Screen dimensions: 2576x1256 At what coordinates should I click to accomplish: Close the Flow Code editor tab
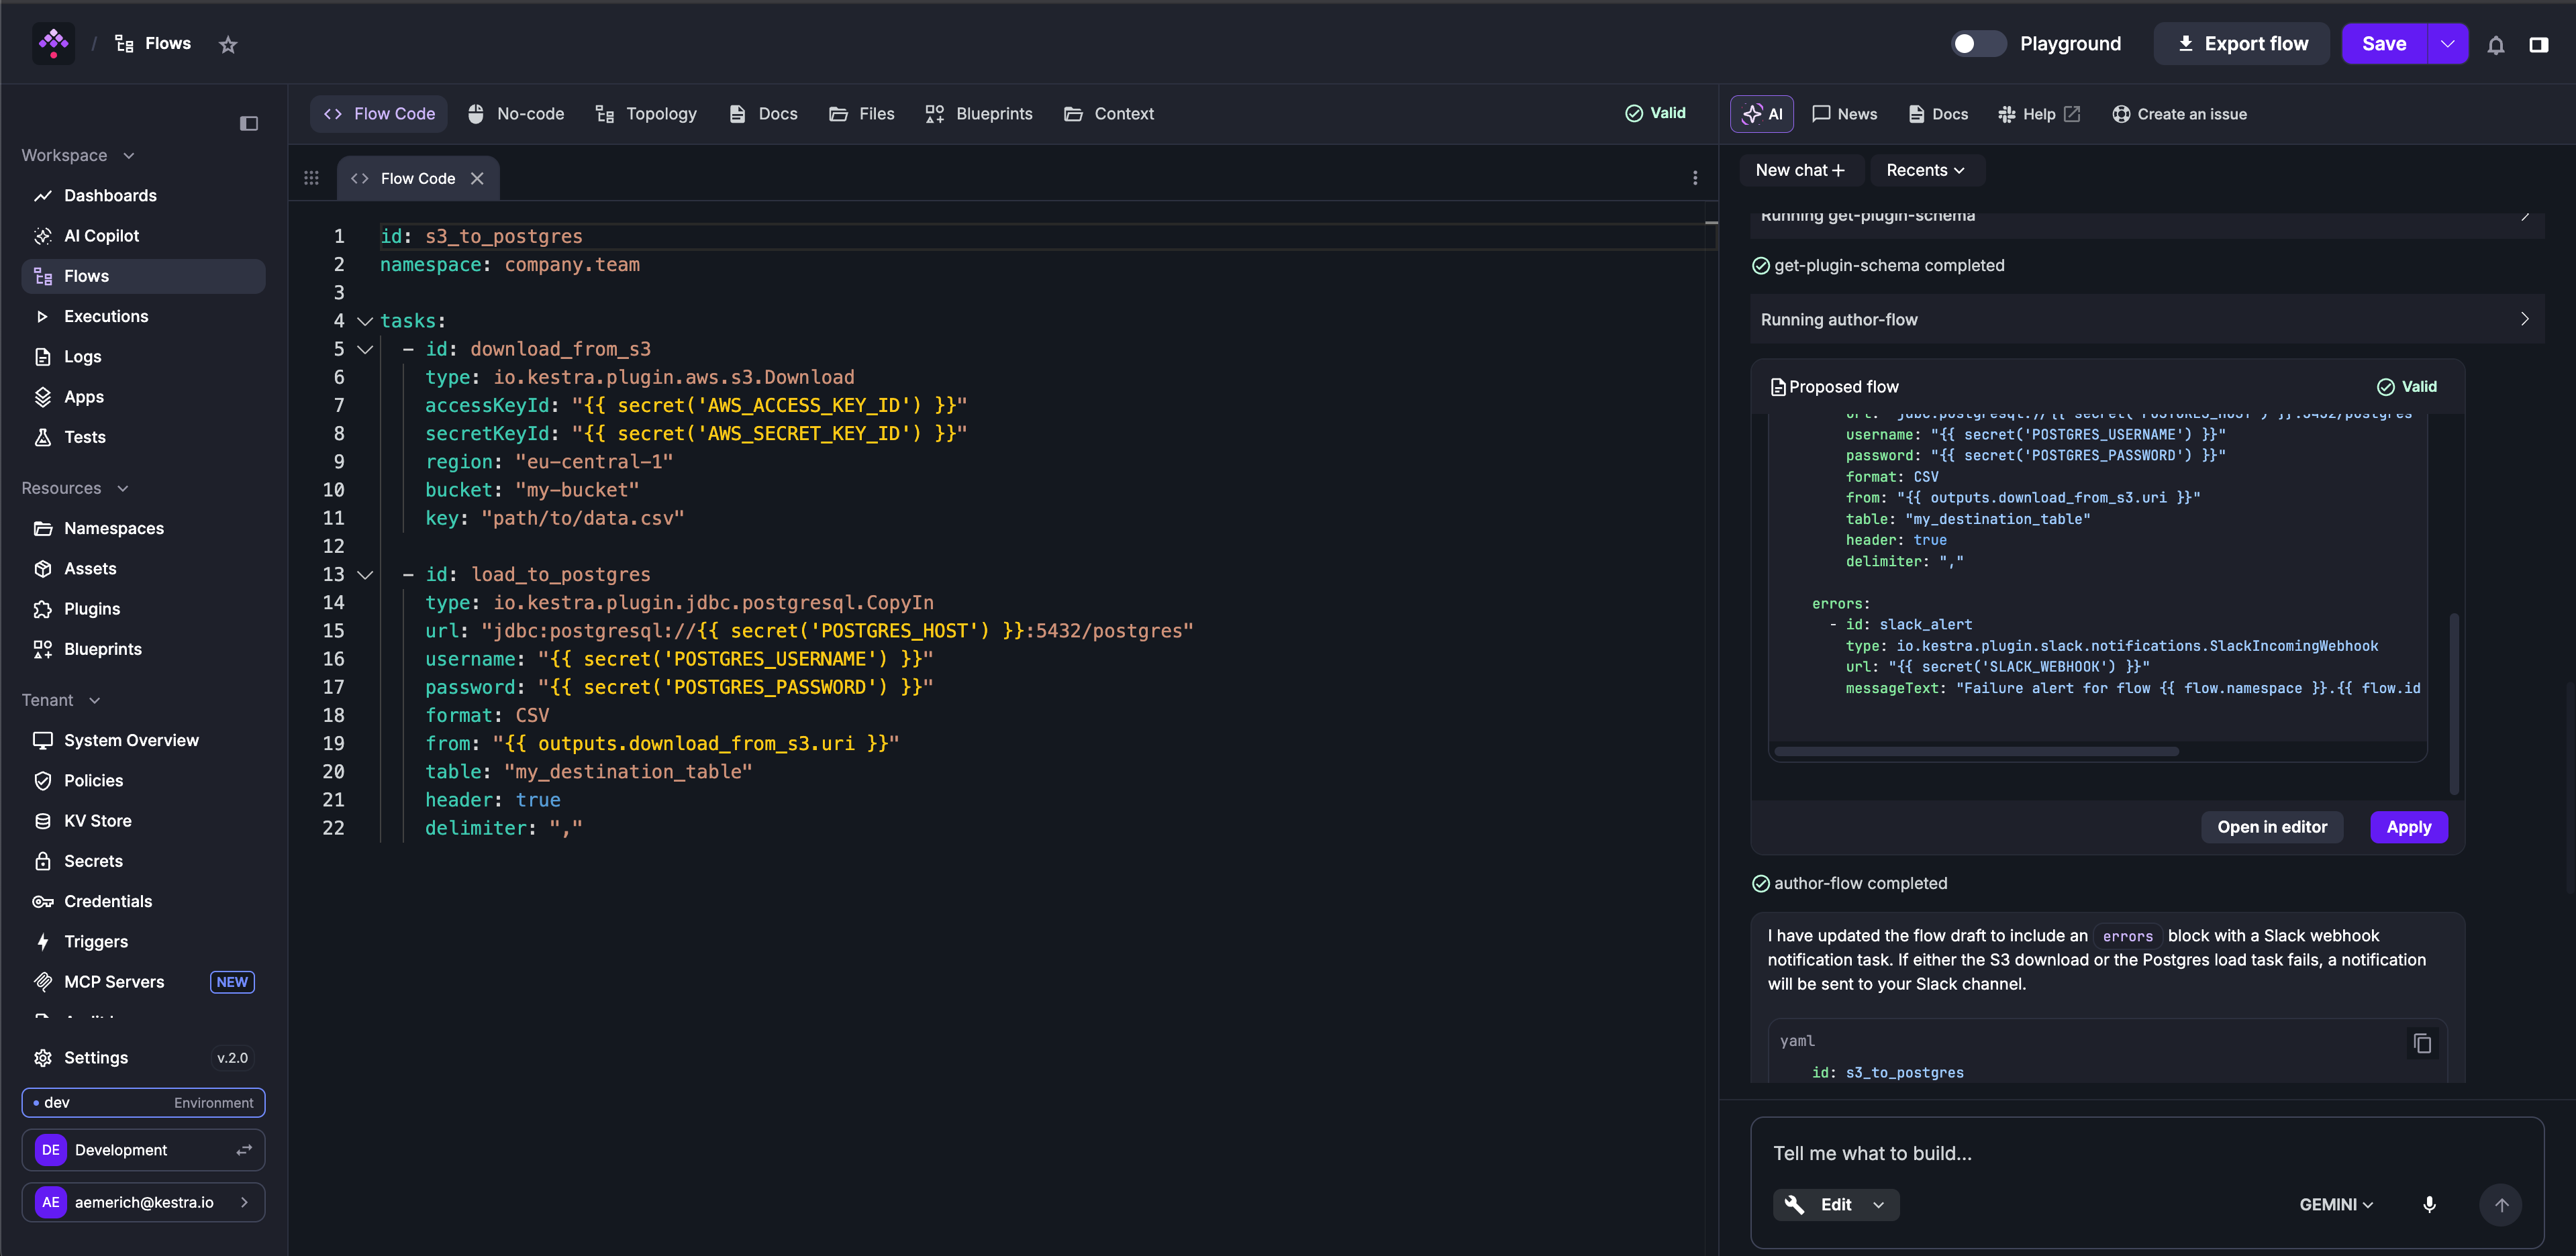[477, 178]
